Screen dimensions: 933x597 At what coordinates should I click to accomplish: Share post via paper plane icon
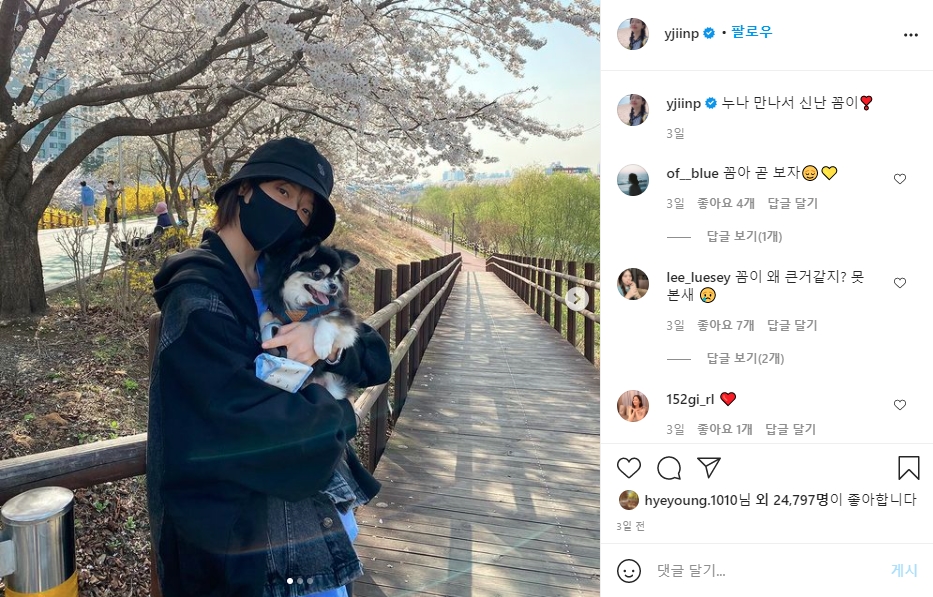click(709, 468)
